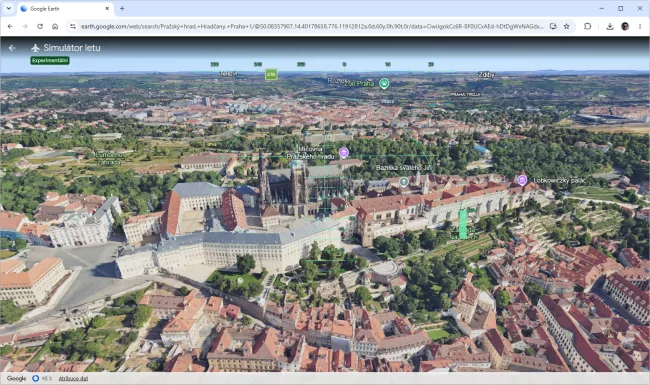Screen dimensions: 650x385
Task: Click compass heading 330
Action: pos(214,65)
